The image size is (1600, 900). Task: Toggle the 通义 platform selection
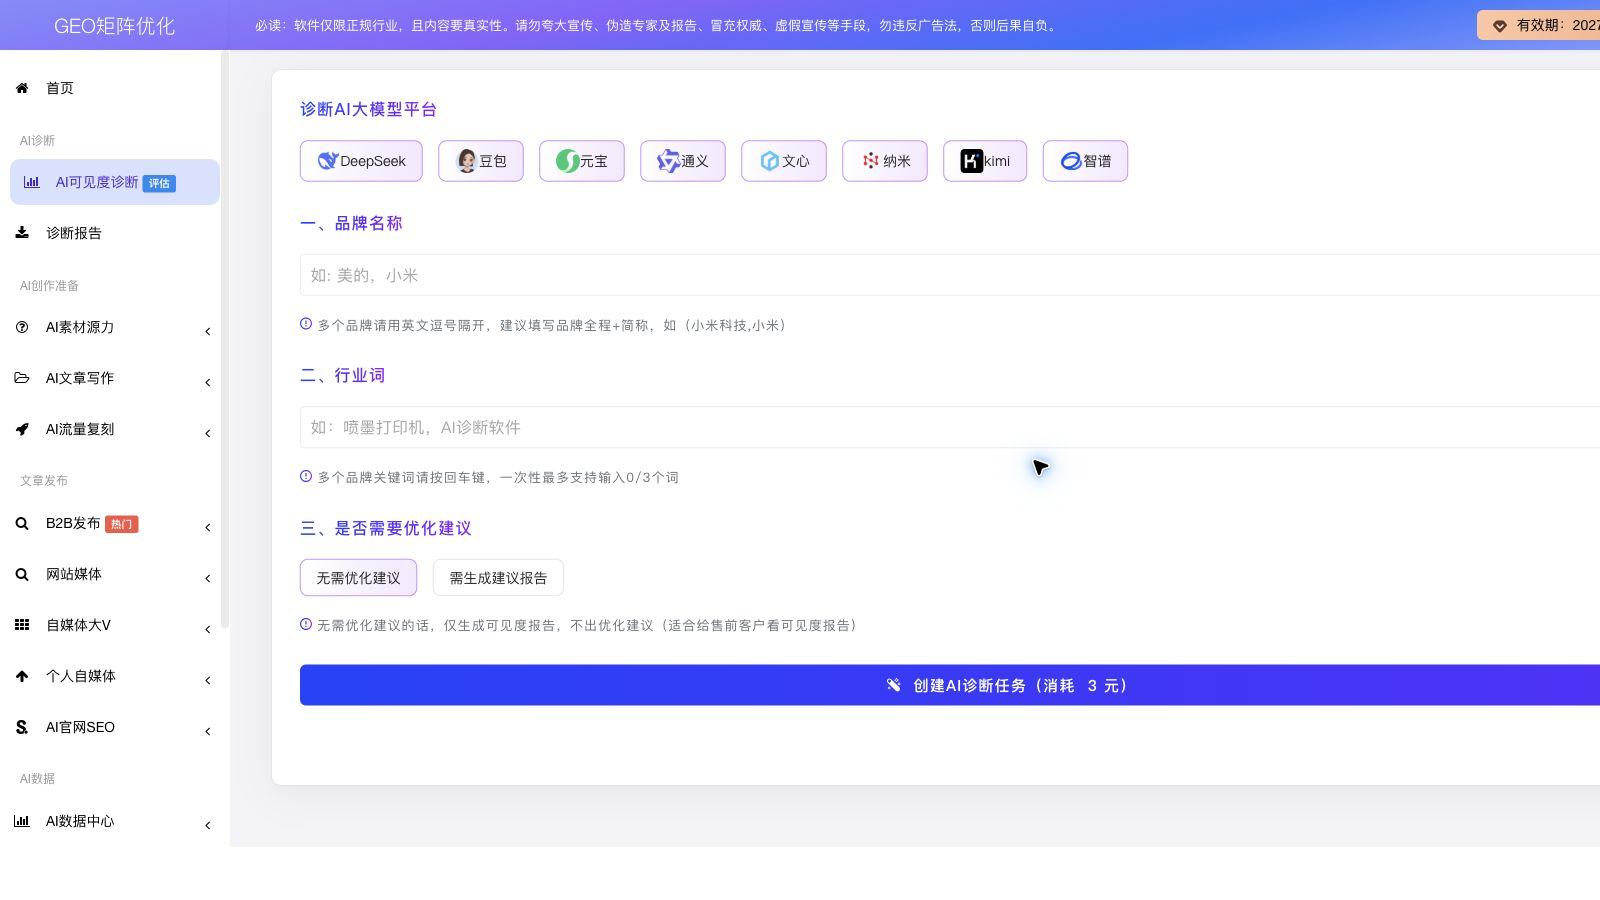(x=683, y=161)
